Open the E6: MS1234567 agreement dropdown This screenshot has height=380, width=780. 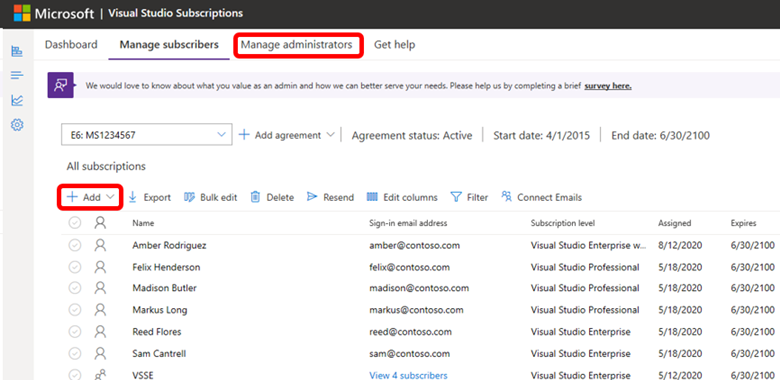point(147,135)
